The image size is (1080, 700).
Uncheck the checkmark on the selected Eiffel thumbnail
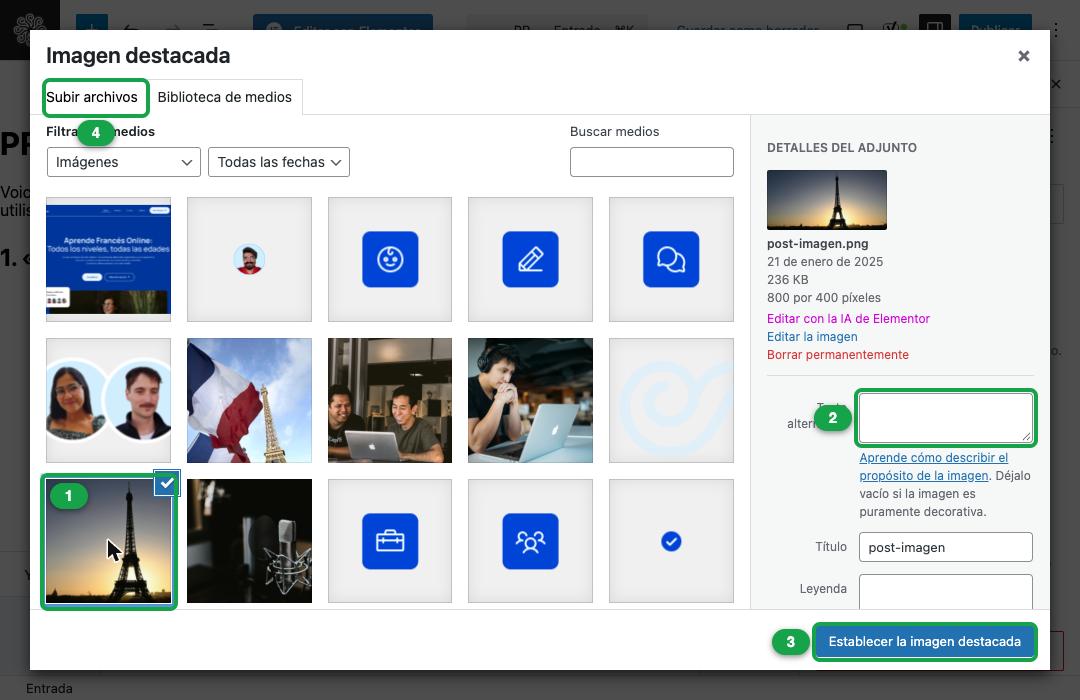[167, 483]
